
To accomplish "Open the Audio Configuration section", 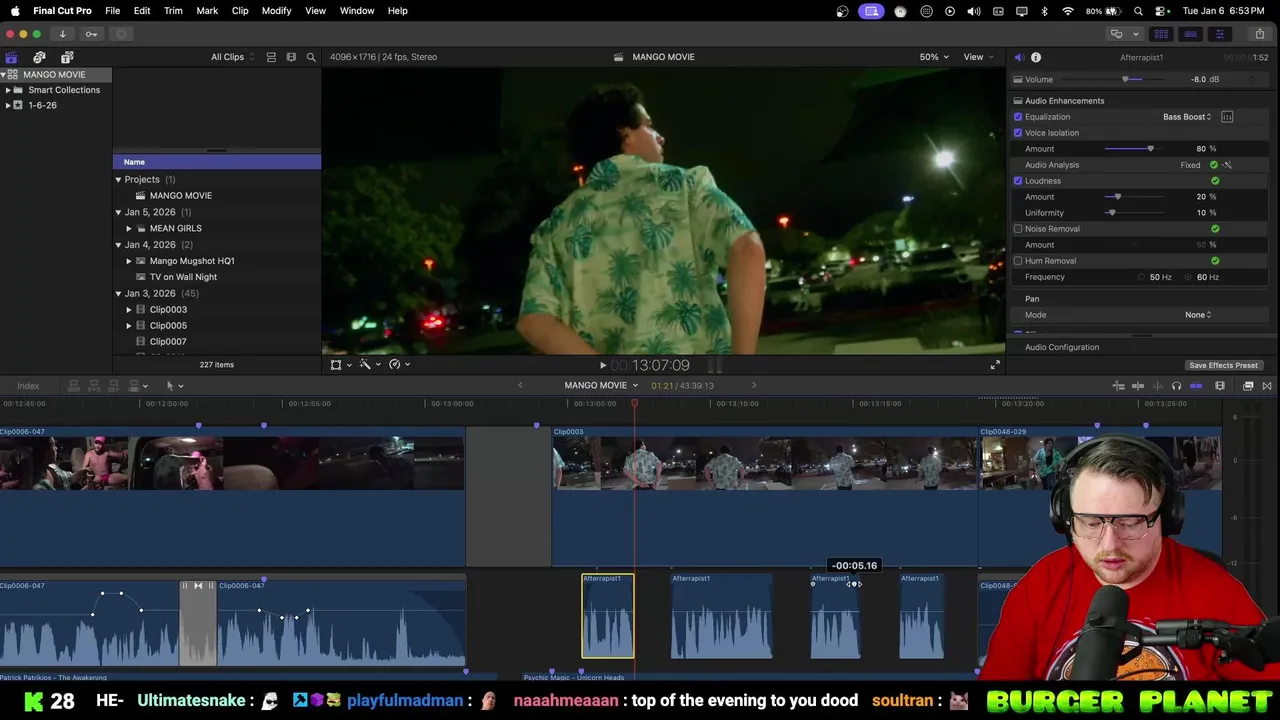I will tap(1062, 347).
